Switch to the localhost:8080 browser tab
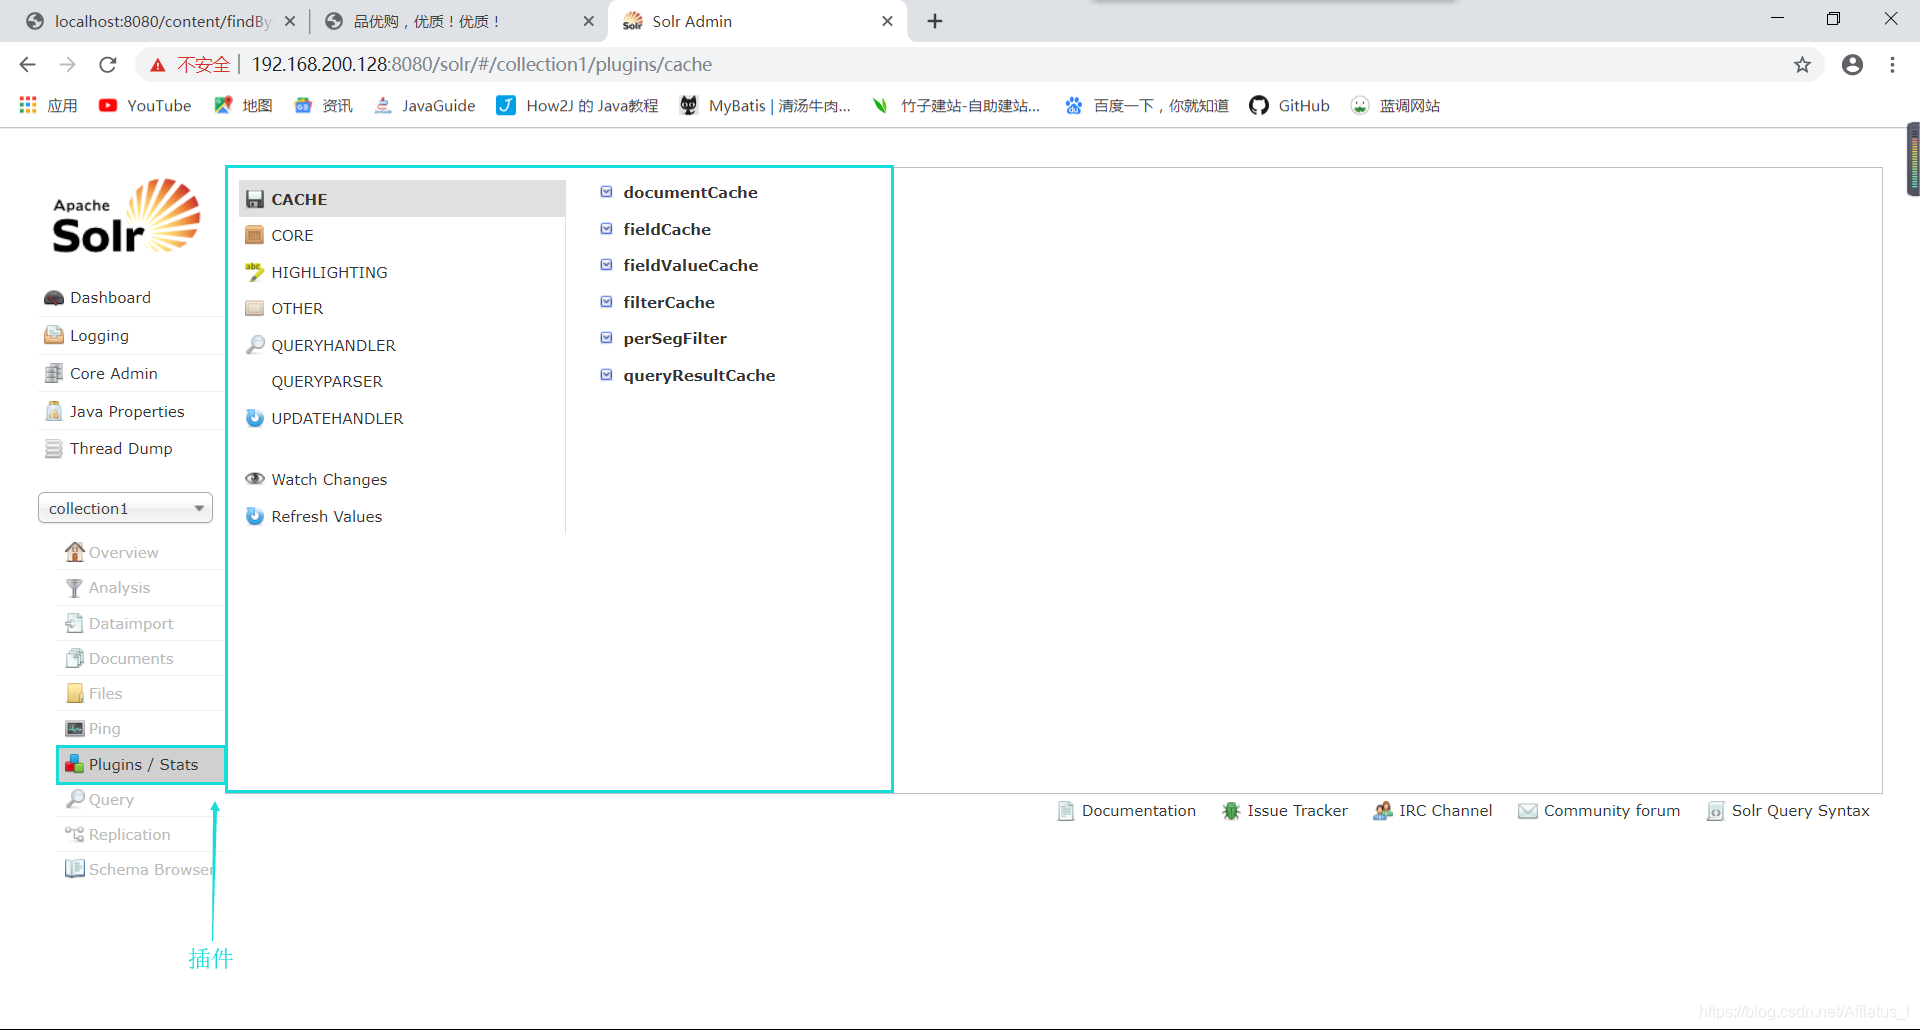This screenshot has height=1030, width=1920. (161, 21)
